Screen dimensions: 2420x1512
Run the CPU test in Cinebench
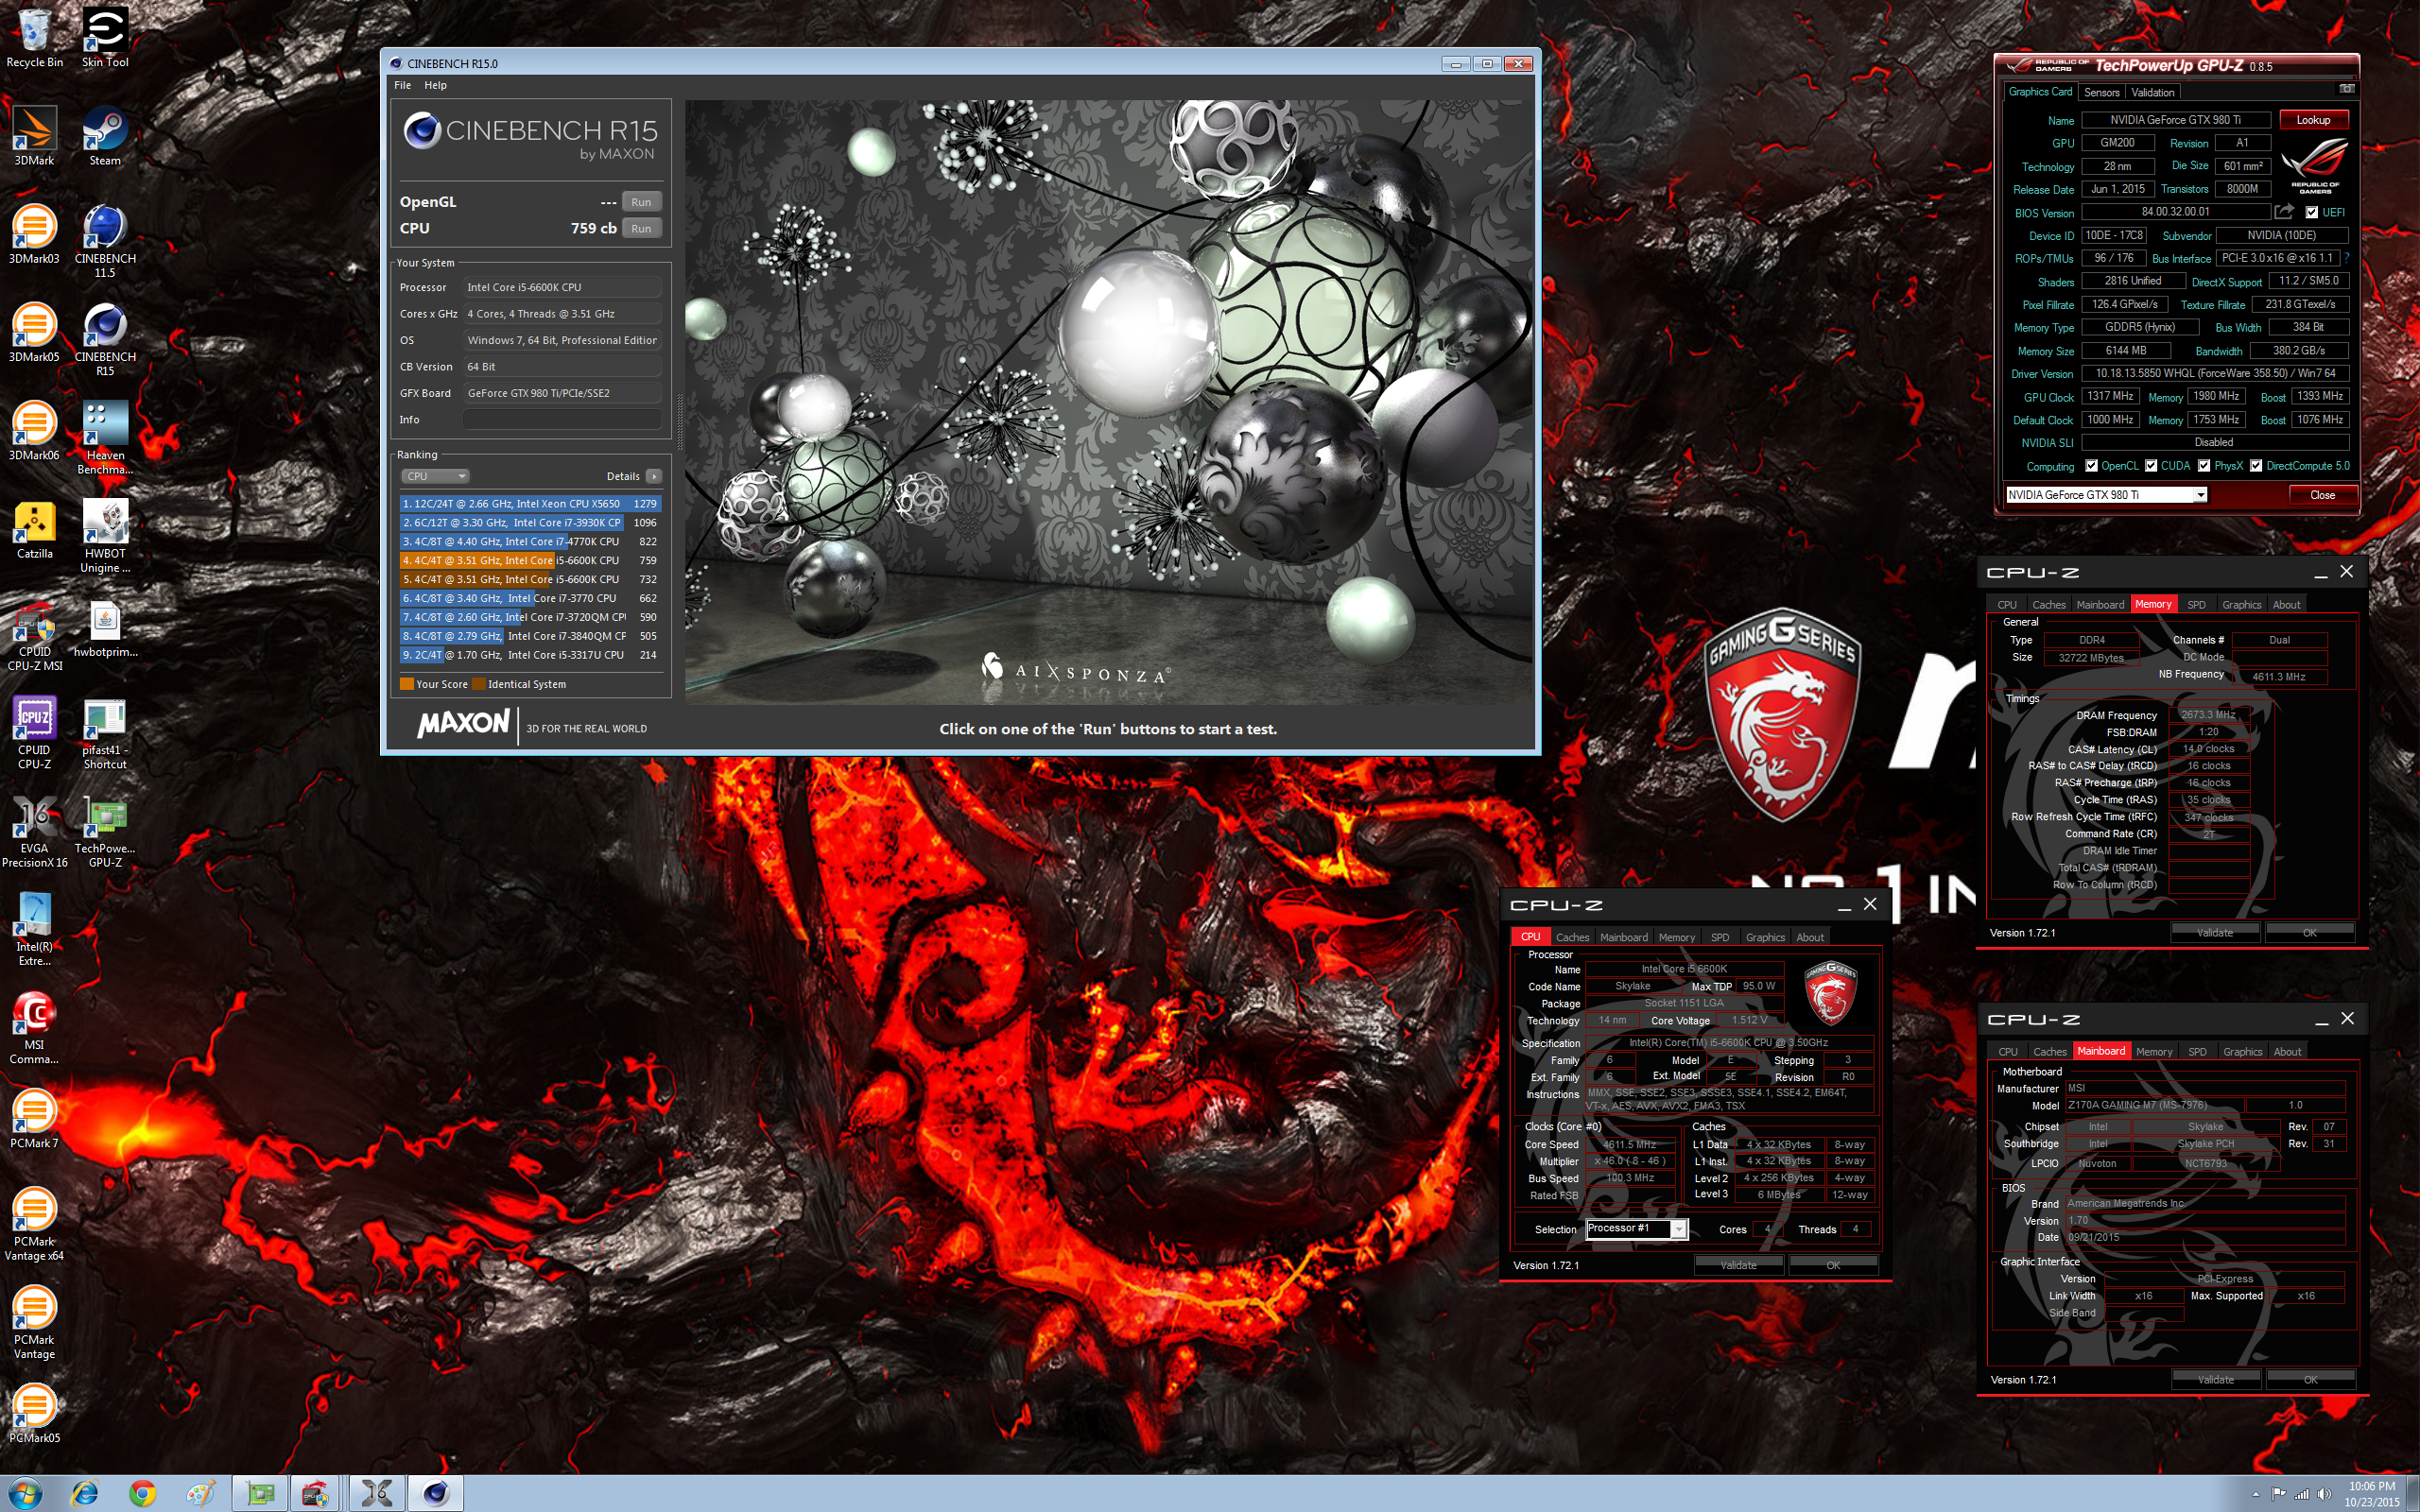pos(641,228)
